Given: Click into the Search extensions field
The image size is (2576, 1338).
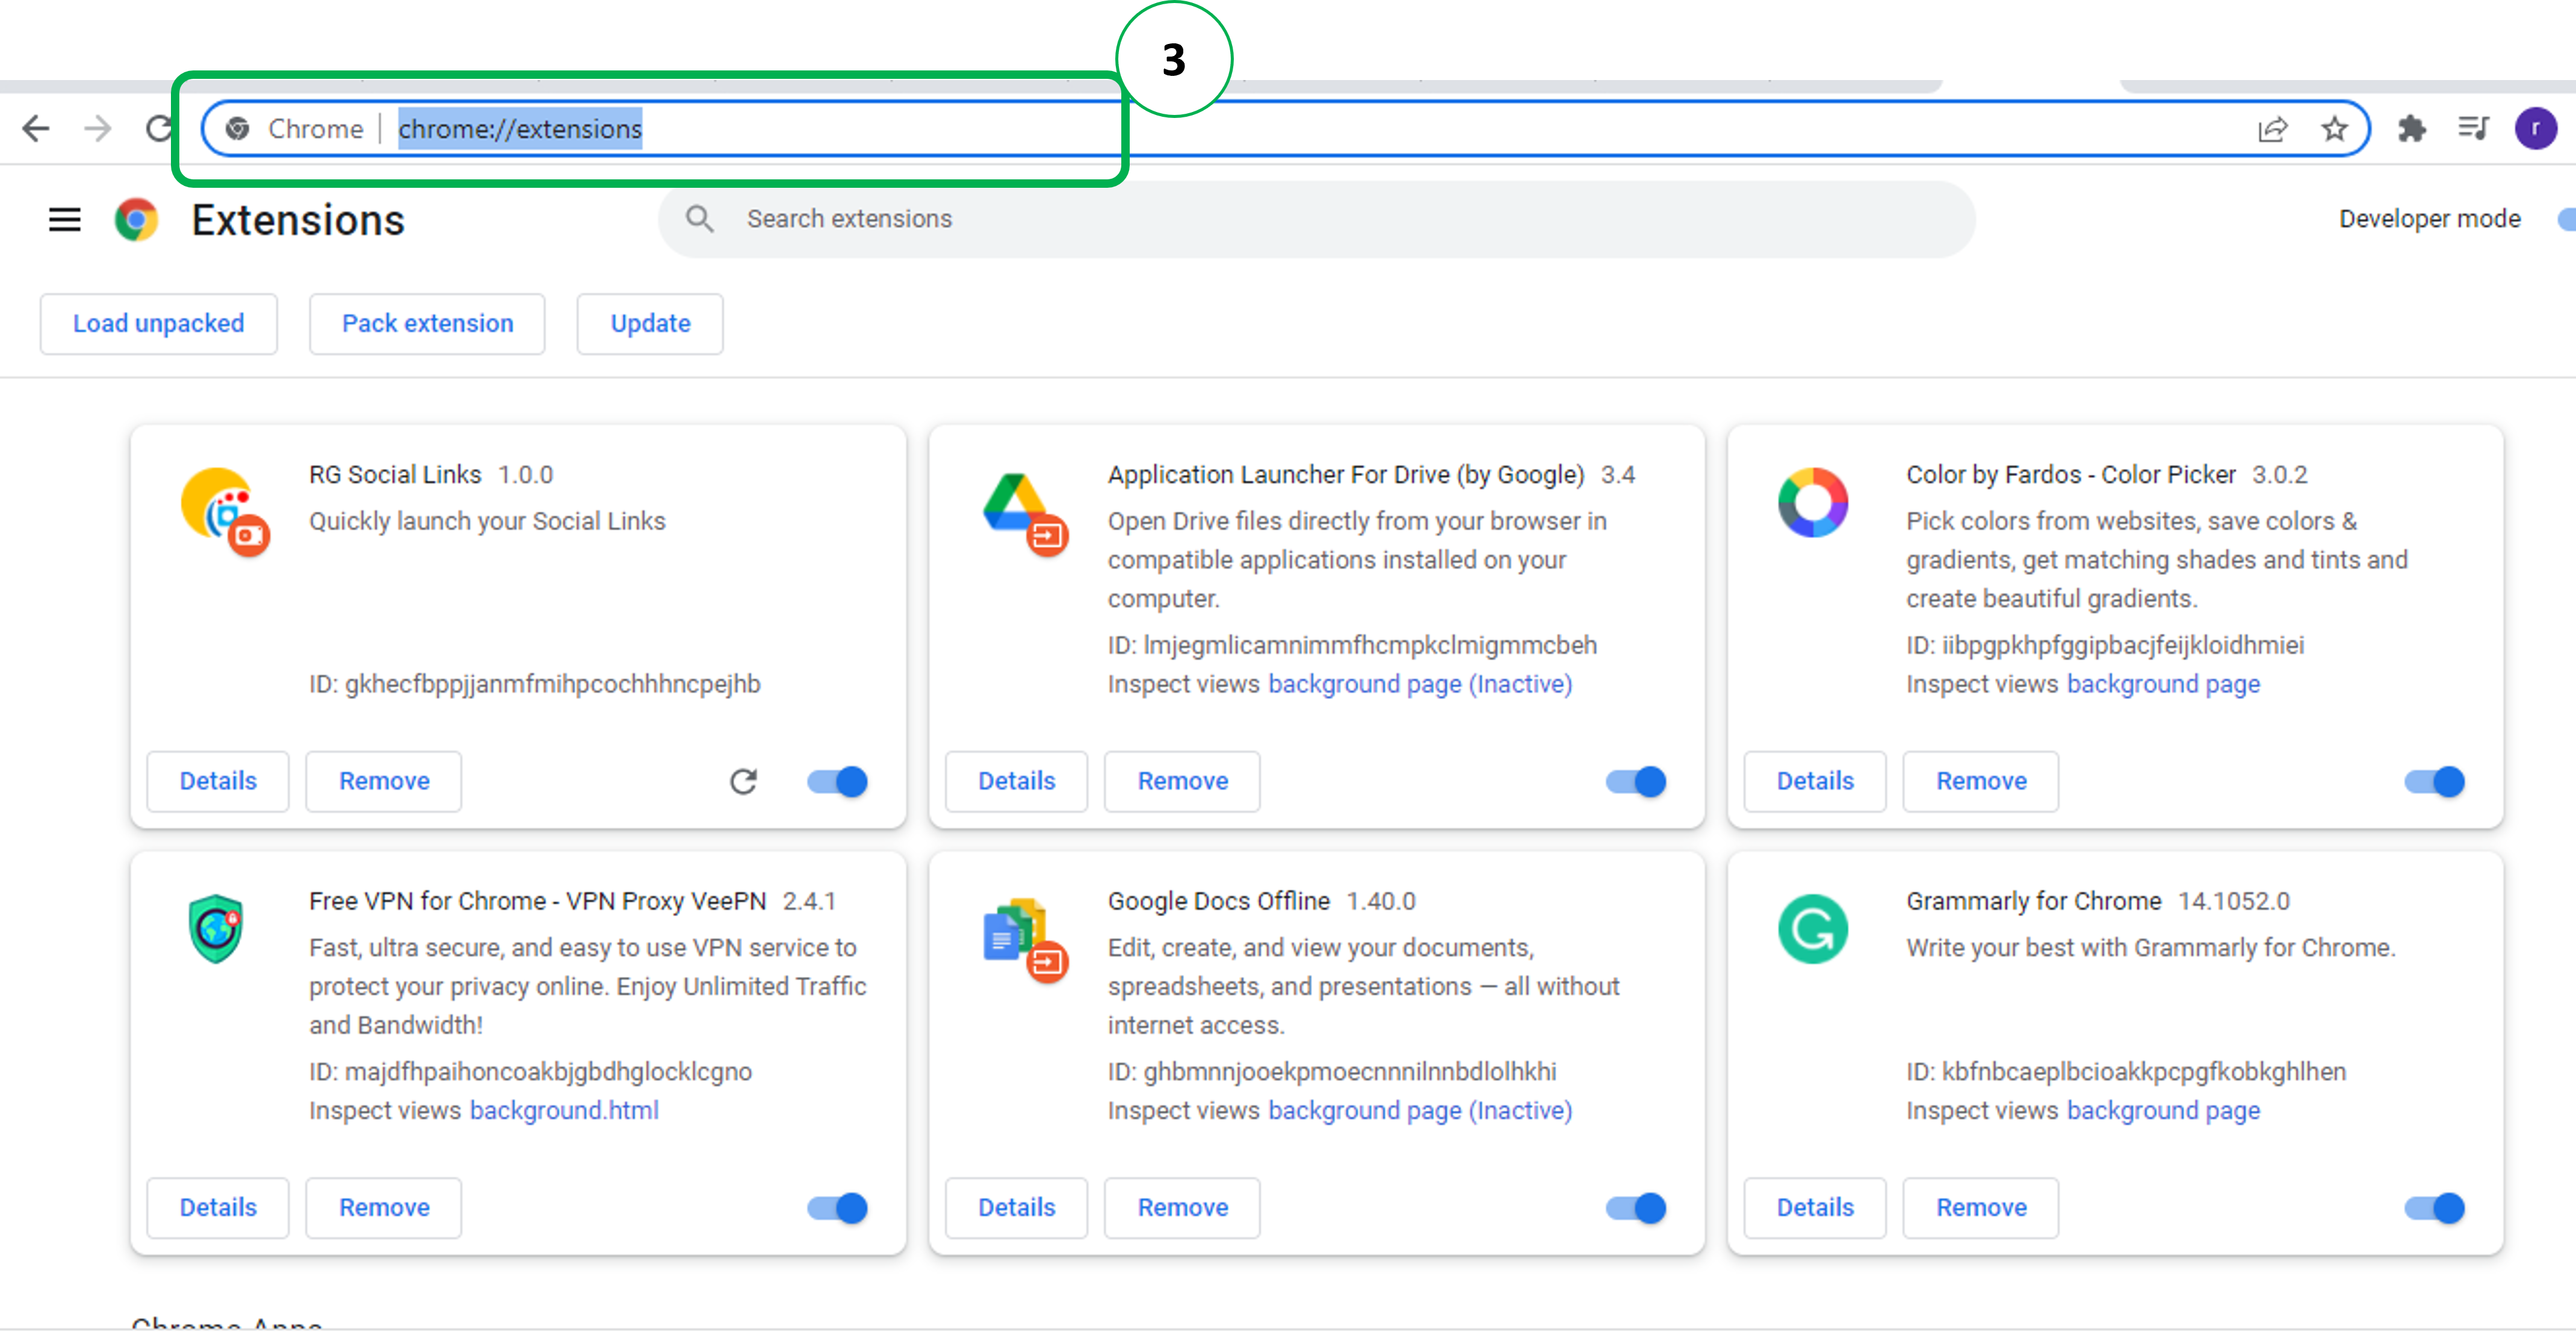Looking at the screenshot, I should click(1300, 219).
